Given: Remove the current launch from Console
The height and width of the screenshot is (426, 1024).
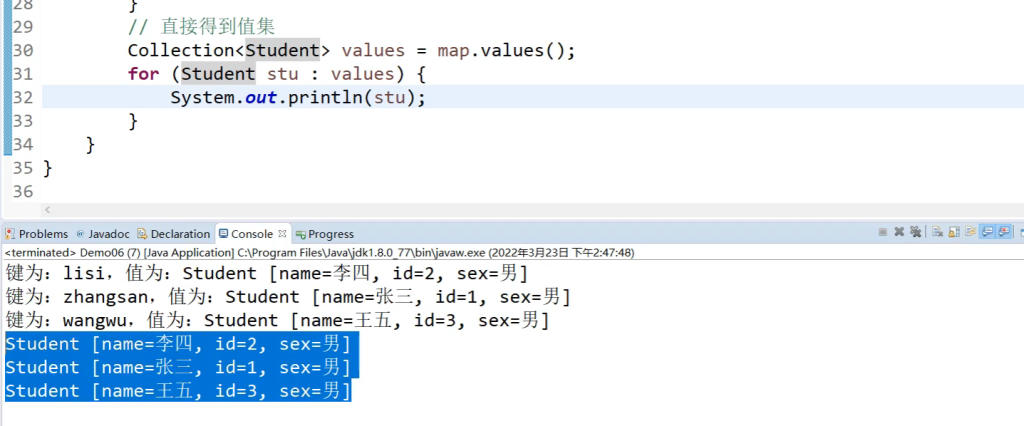Looking at the screenshot, I should [x=899, y=232].
